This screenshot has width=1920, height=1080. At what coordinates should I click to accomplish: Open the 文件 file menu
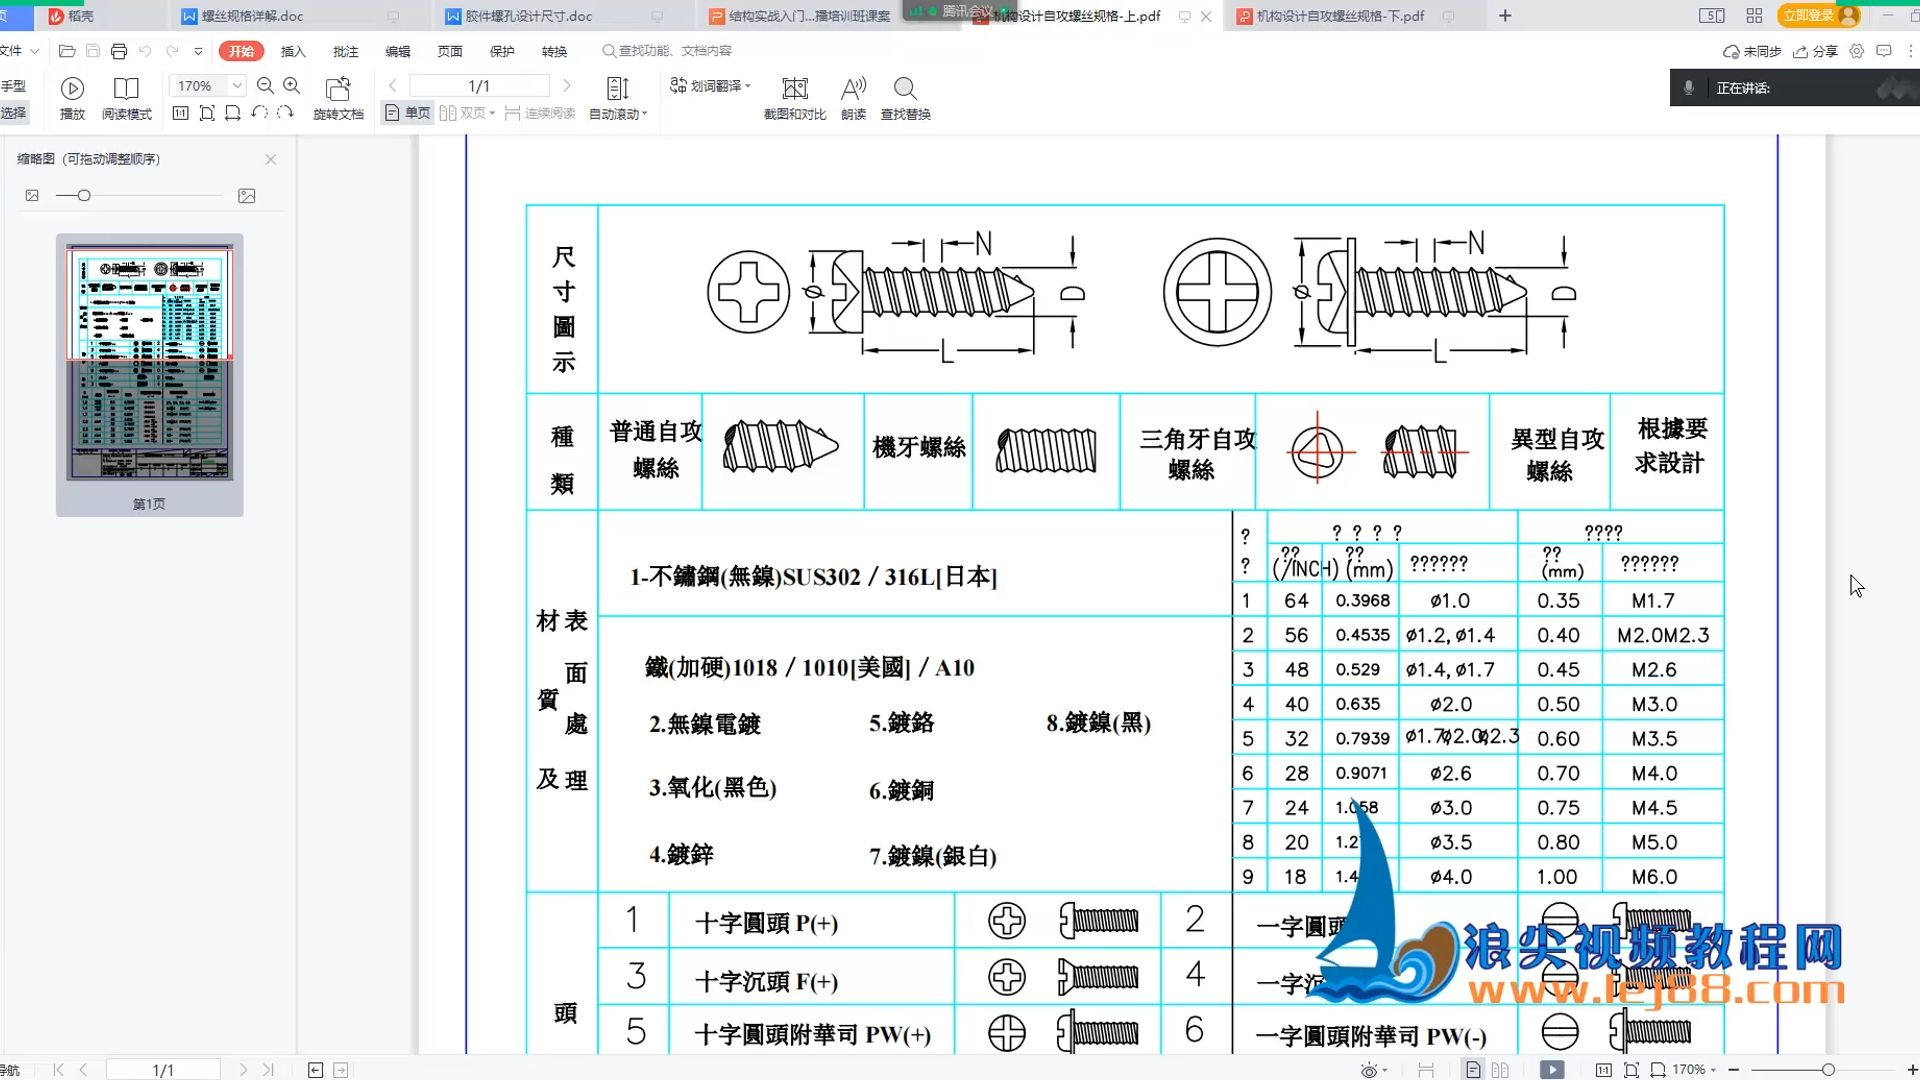(x=19, y=51)
